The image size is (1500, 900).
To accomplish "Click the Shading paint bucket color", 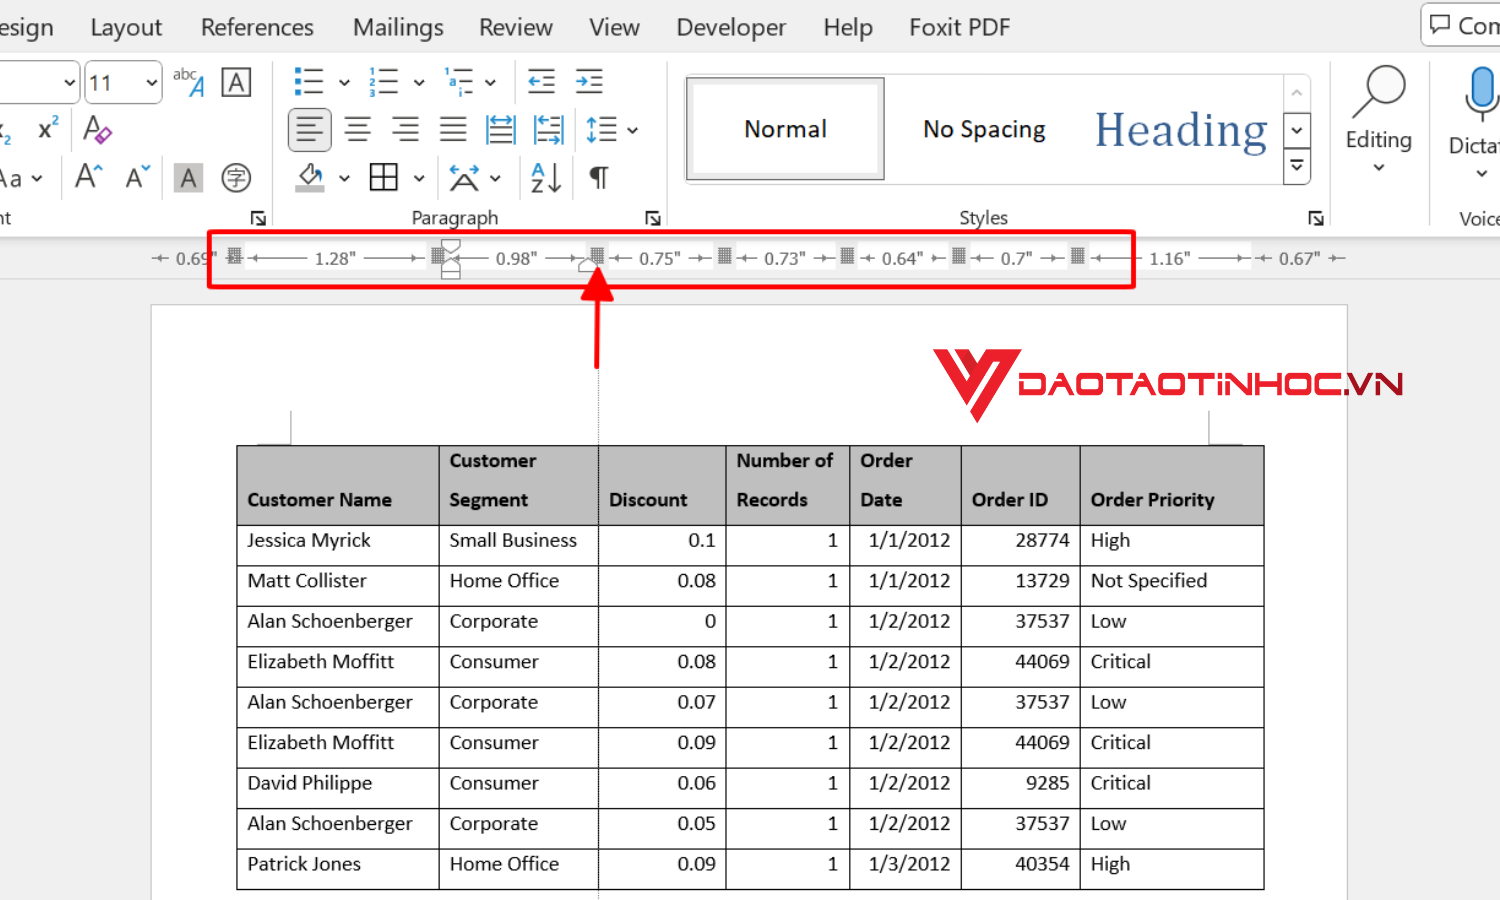I will coord(311,178).
